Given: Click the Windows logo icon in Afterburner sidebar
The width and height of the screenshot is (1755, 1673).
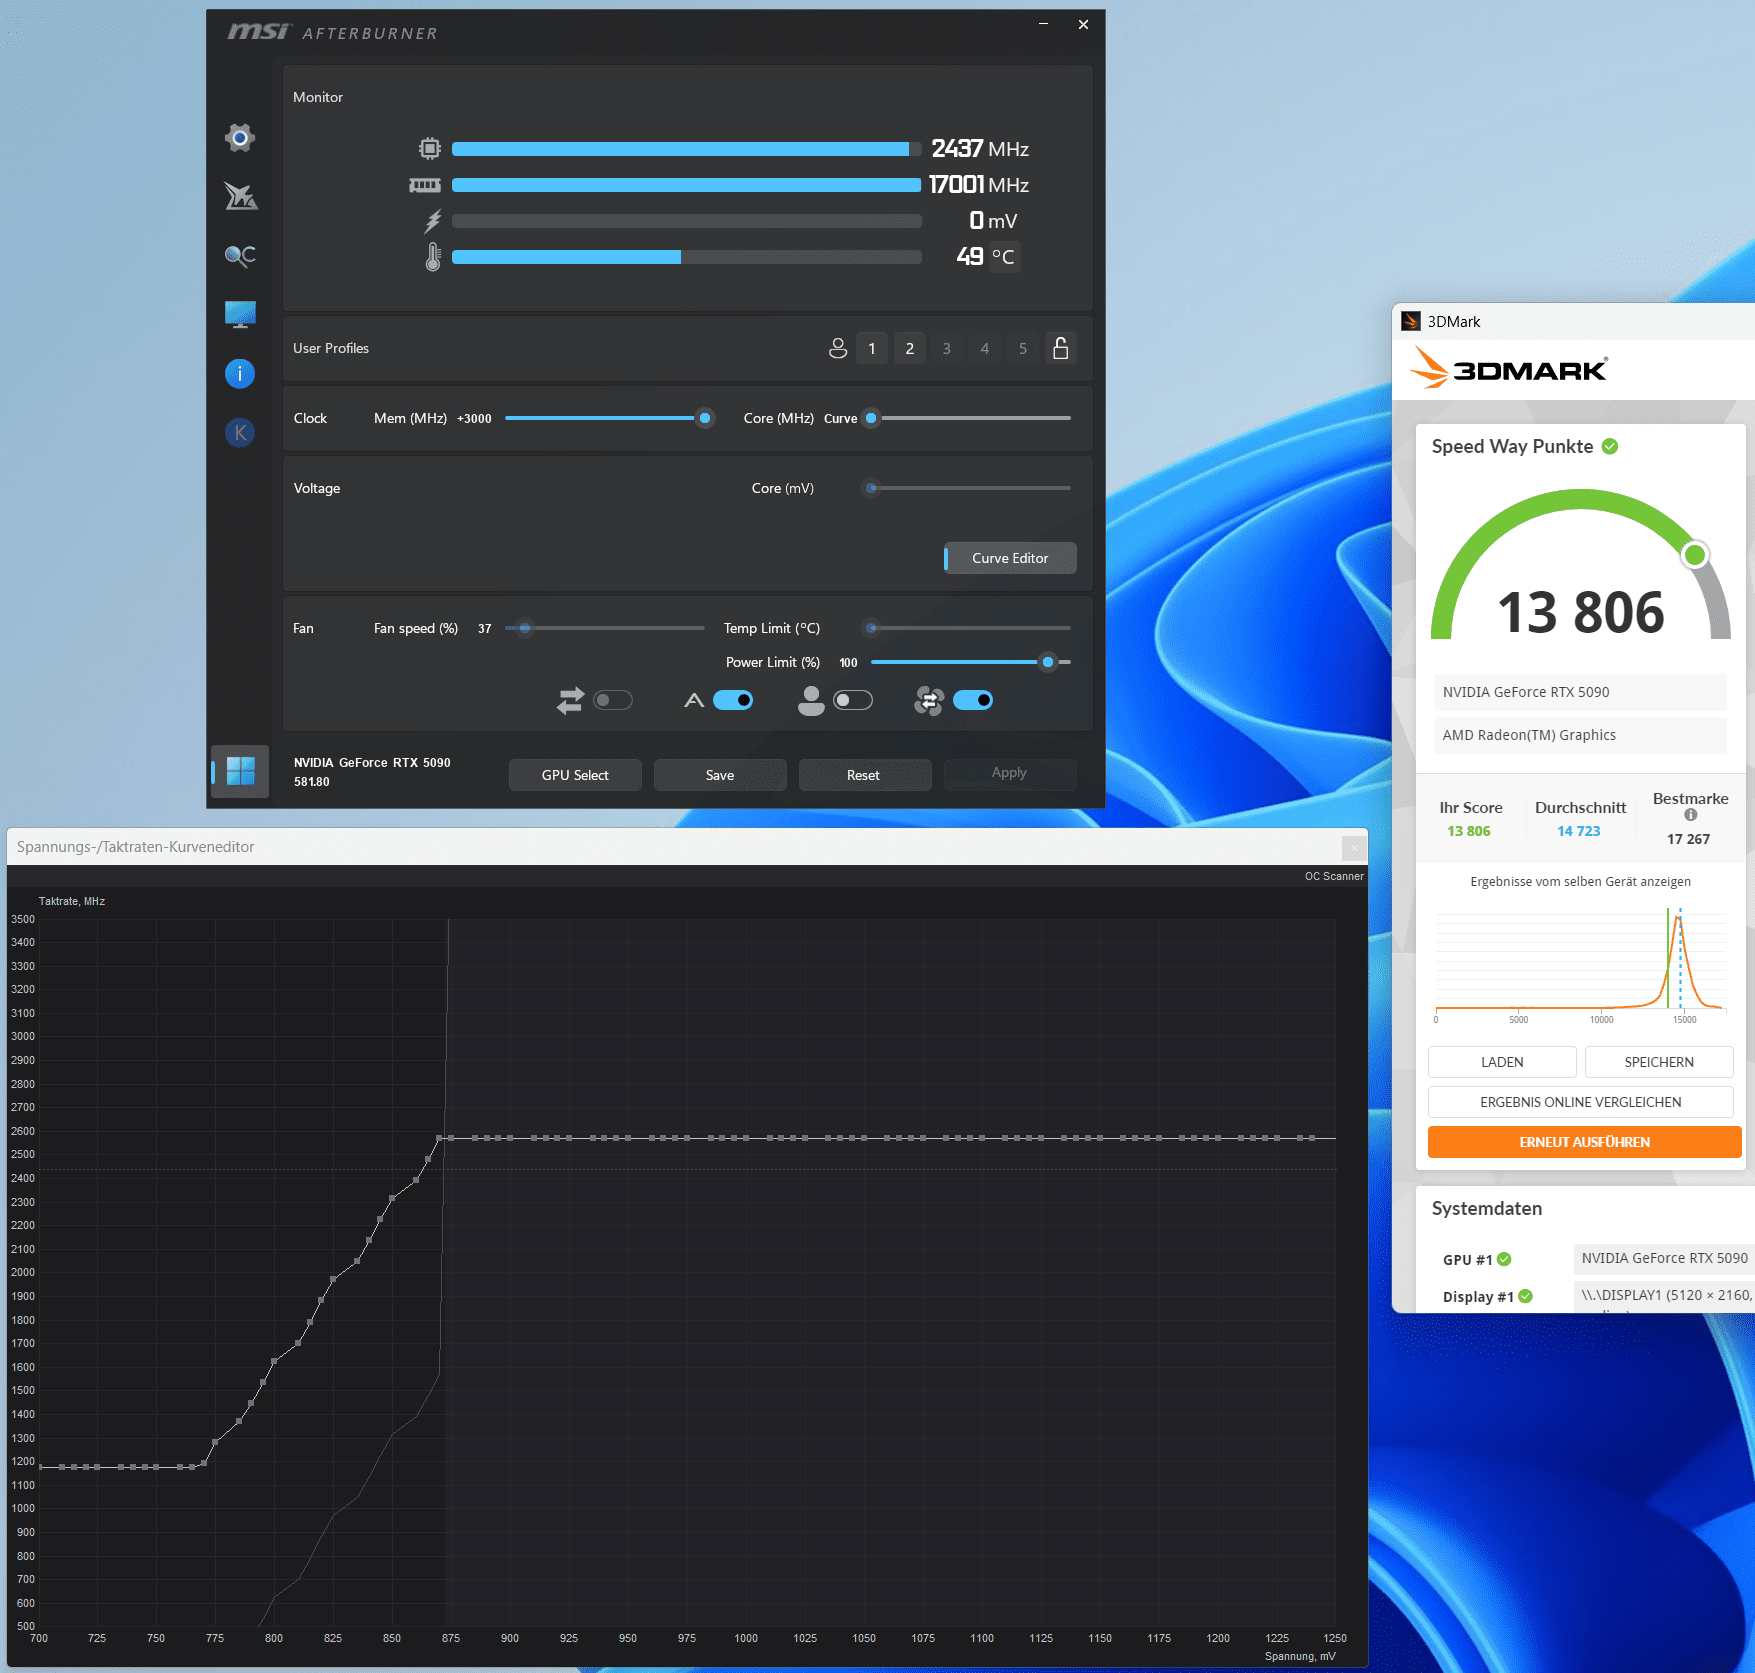Looking at the screenshot, I should [x=240, y=771].
